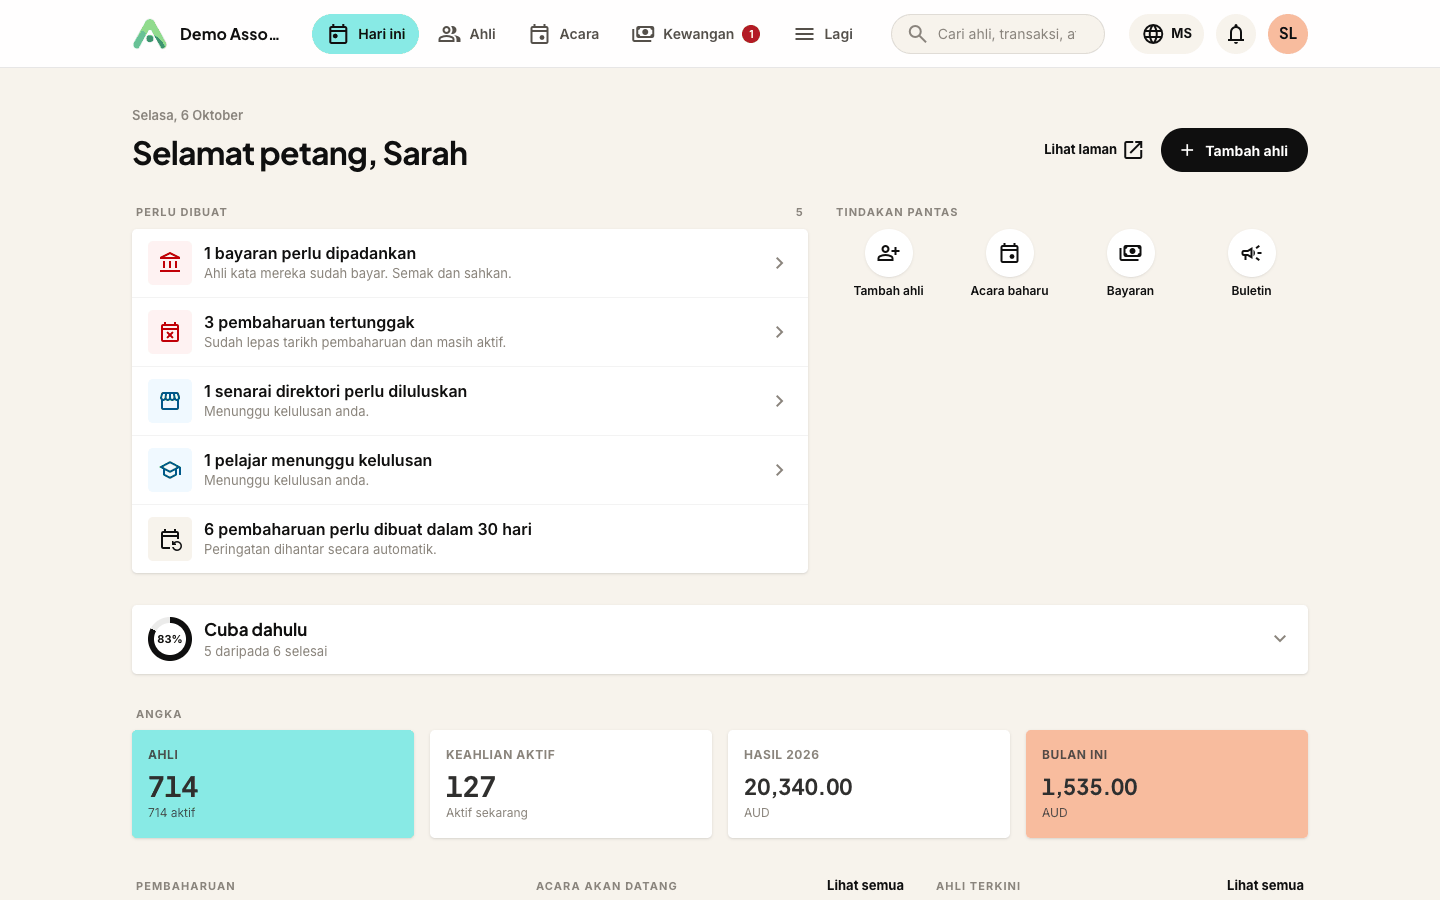Click the storefront icon for senarai direktori

(x=170, y=401)
